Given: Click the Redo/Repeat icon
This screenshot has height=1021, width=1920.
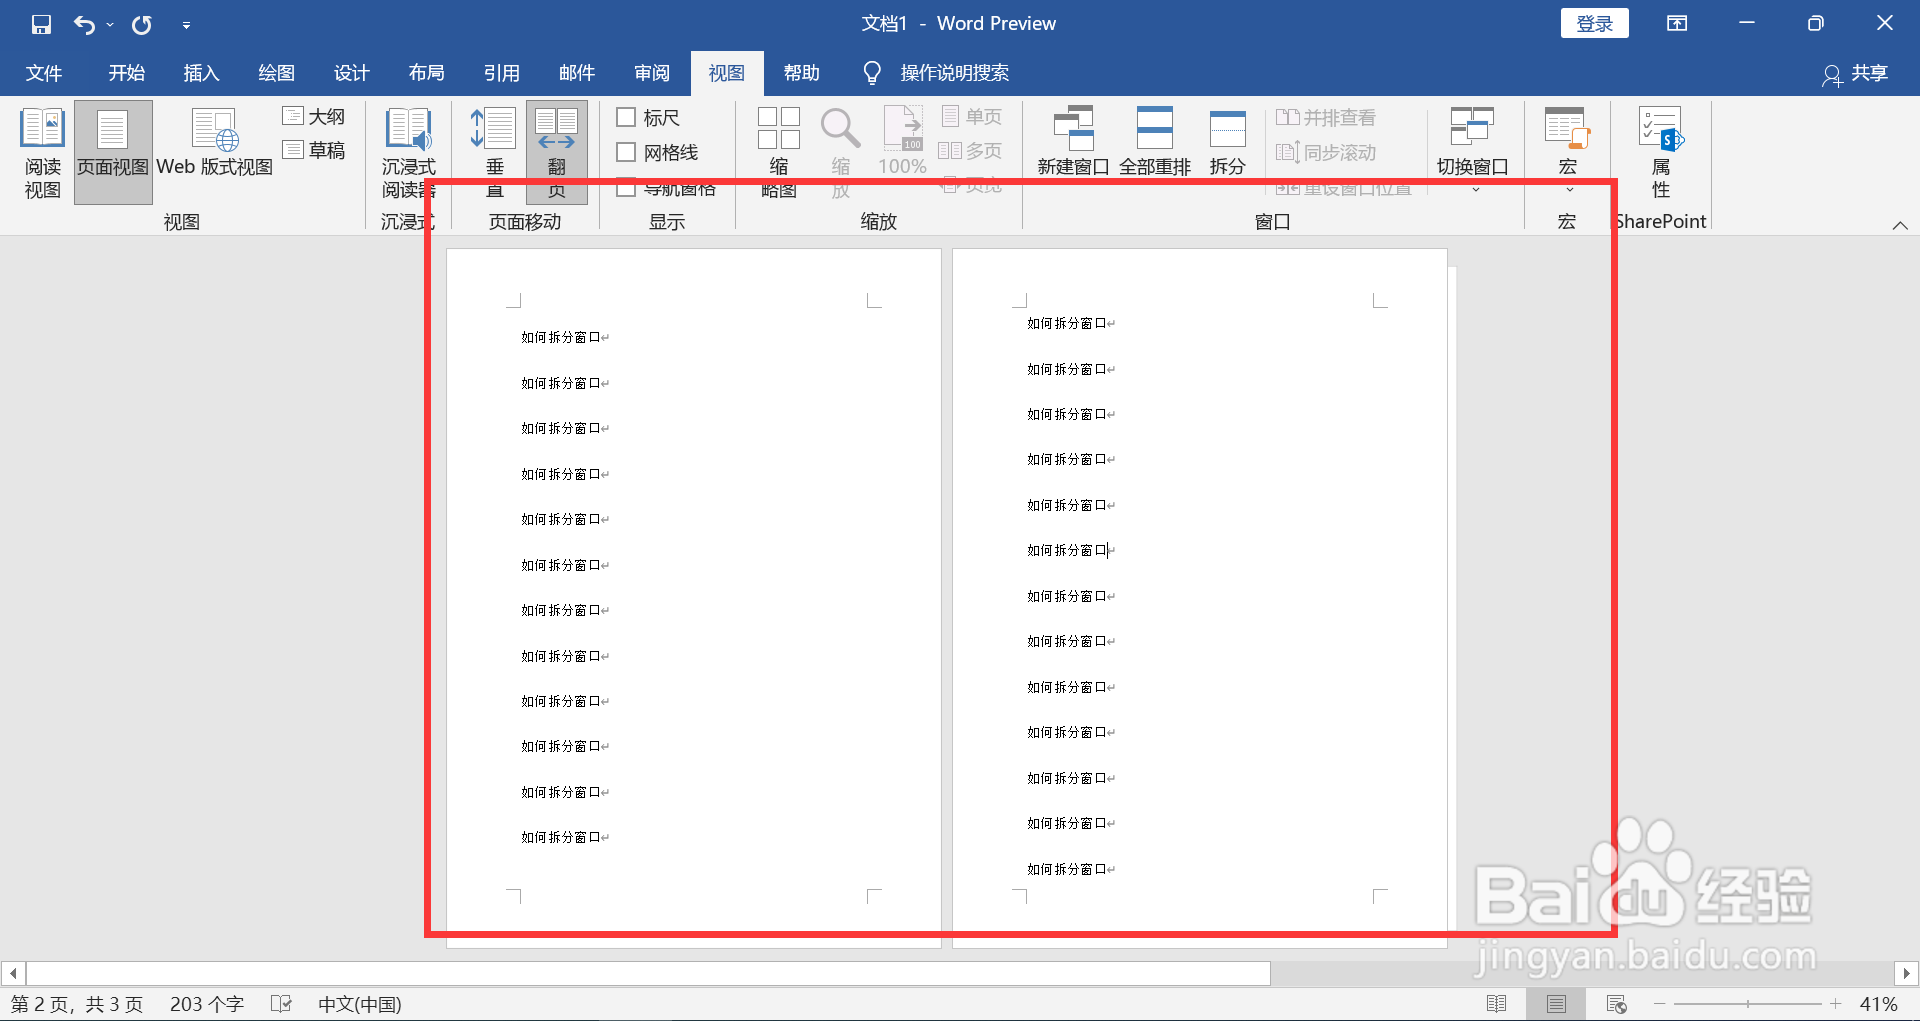Looking at the screenshot, I should click(x=142, y=24).
